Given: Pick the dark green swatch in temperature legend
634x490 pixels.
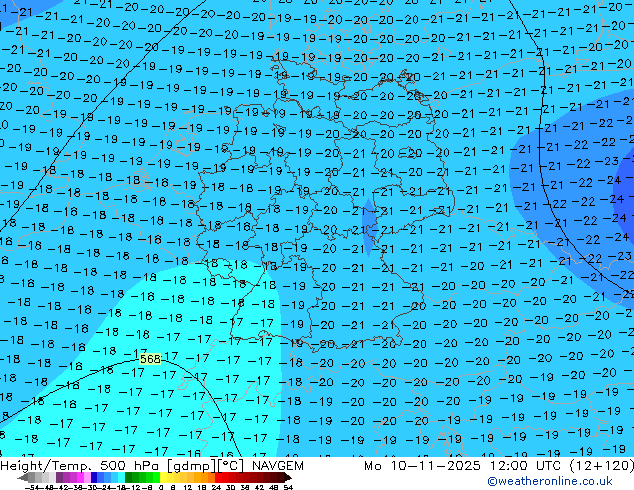Looking at the screenshot, I should (129, 477).
